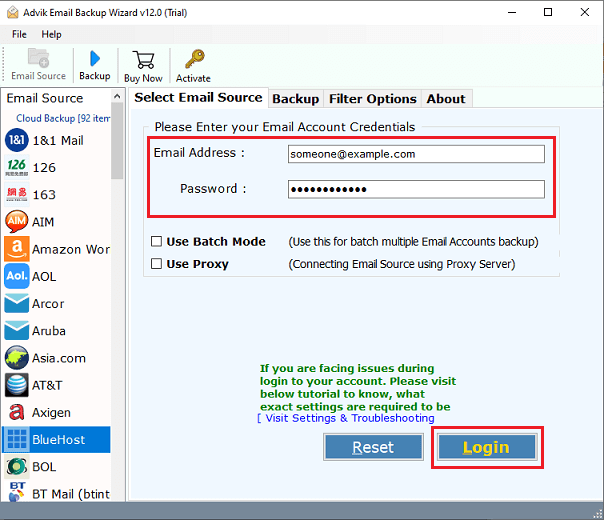Select the BT Mail source icon
Viewport: 604px width, 520px height.
coord(17,492)
